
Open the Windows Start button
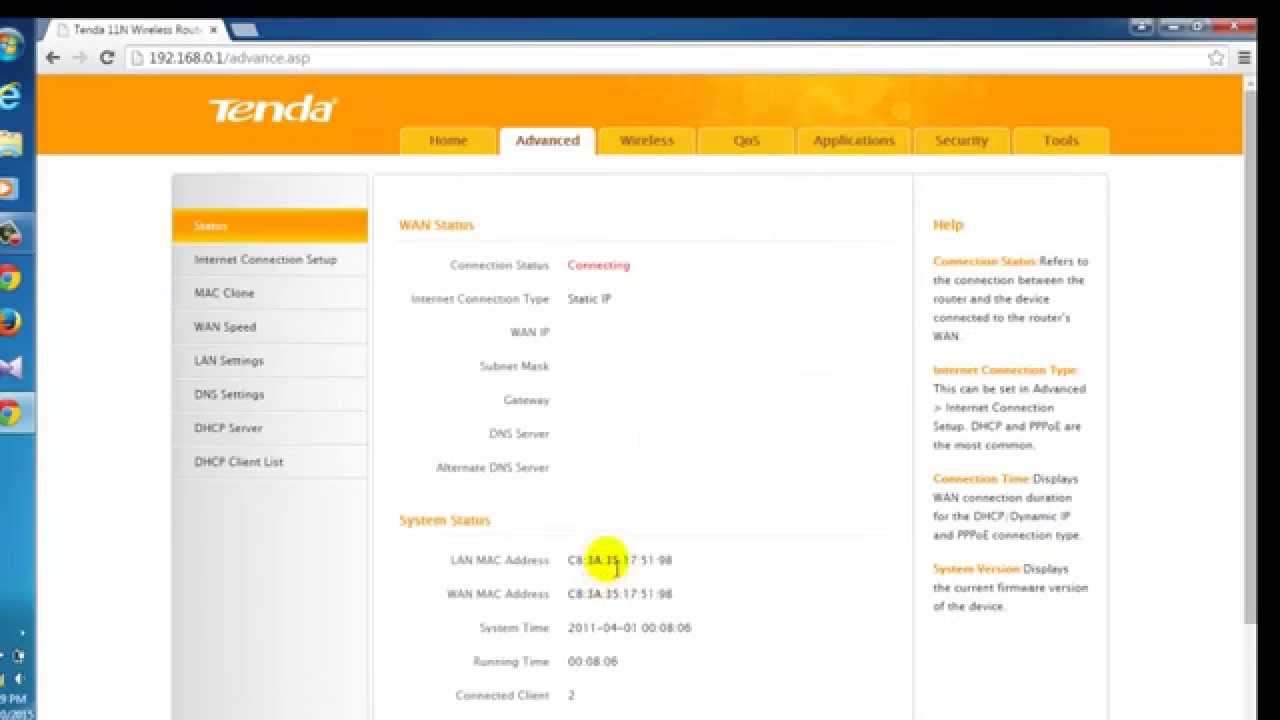[x=10, y=45]
